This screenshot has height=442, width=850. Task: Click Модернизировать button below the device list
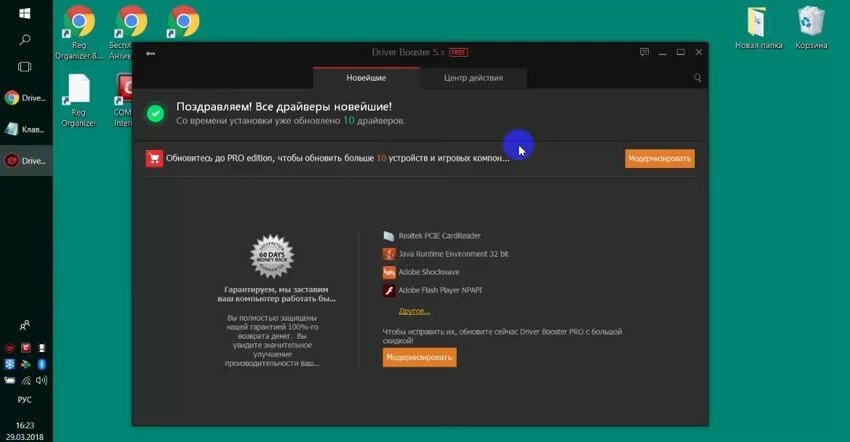(419, 357)
